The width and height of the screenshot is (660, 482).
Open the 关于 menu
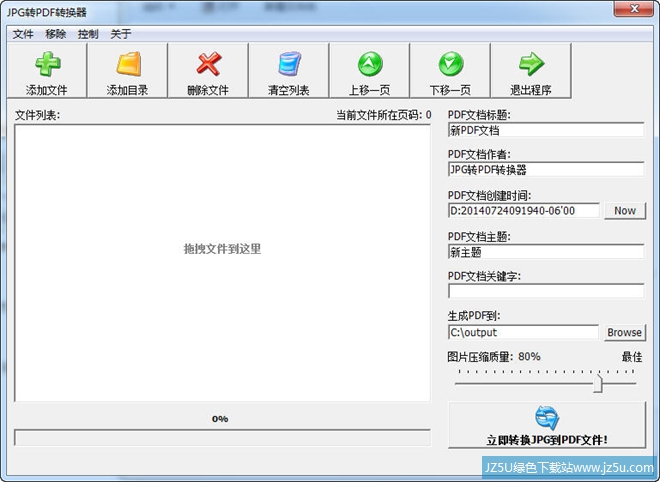coord(121,34)
